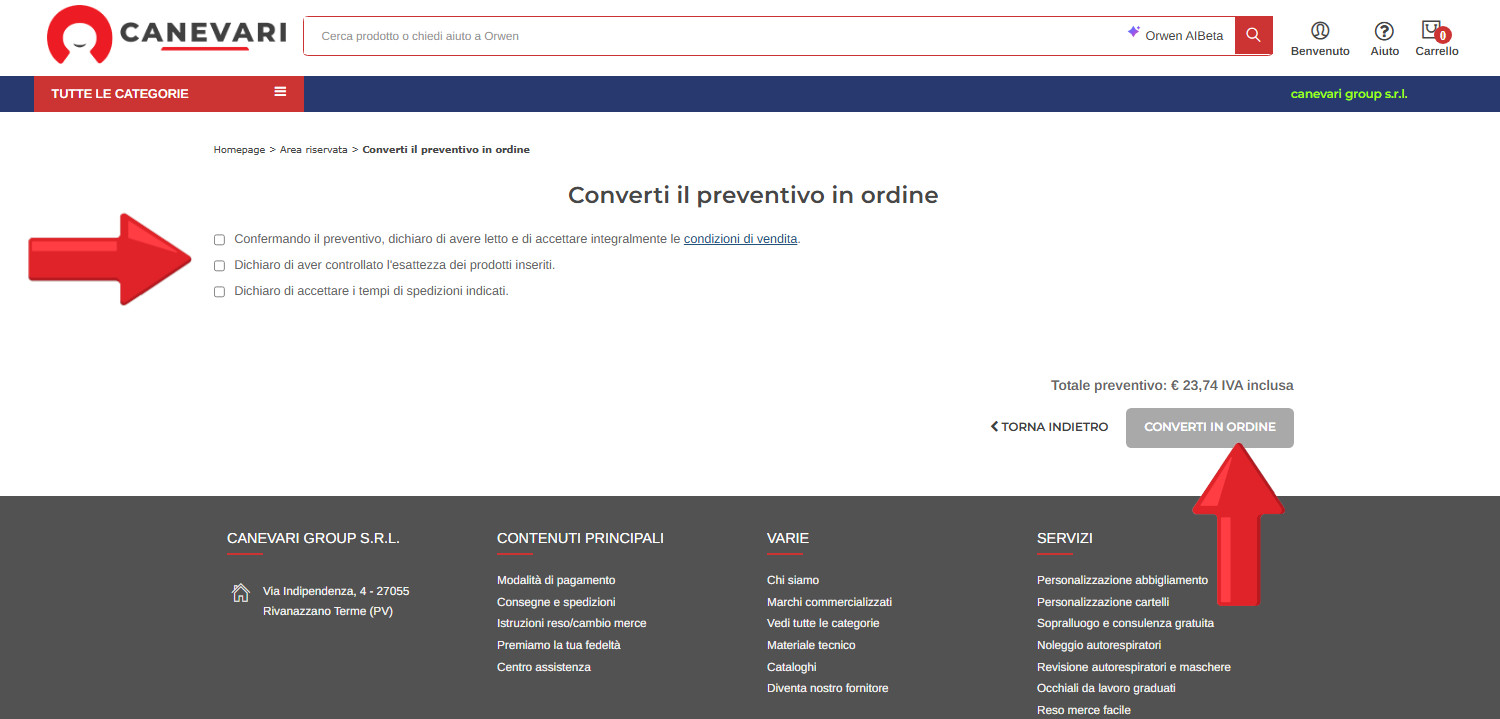Open Premiamo la tua fedeltà link
Screen dimensions: 1500x719
tap(559, 645)
